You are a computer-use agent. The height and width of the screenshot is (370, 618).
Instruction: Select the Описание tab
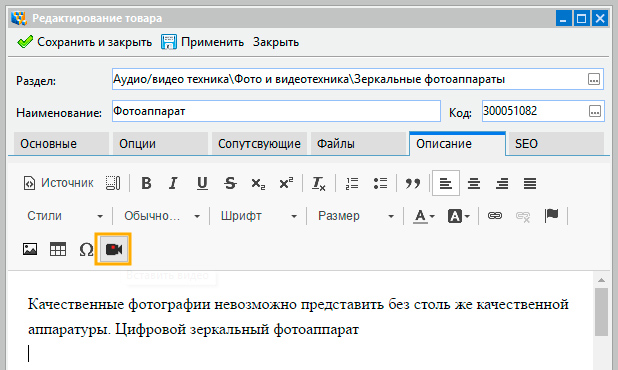tap(457, 144)
